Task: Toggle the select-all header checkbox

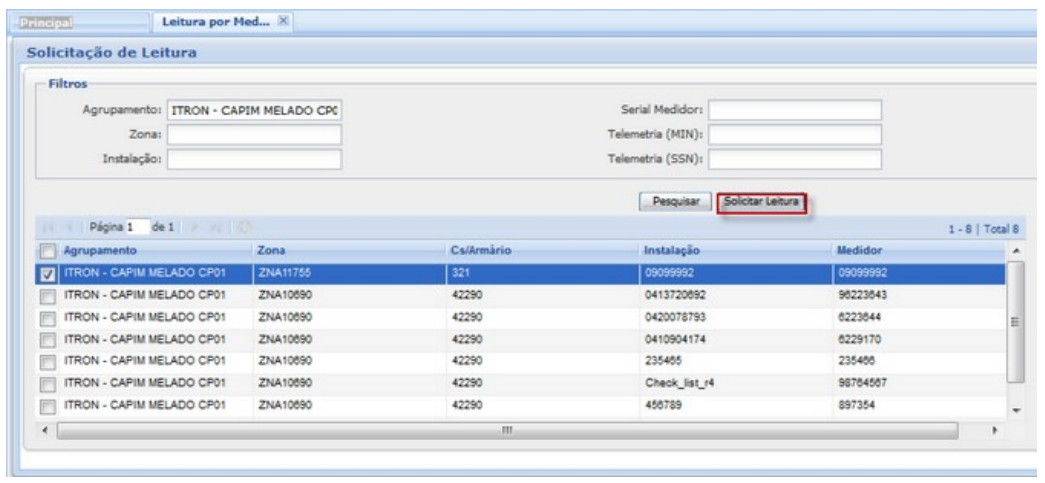Action: pyautogui.click(x=47, y=250)
